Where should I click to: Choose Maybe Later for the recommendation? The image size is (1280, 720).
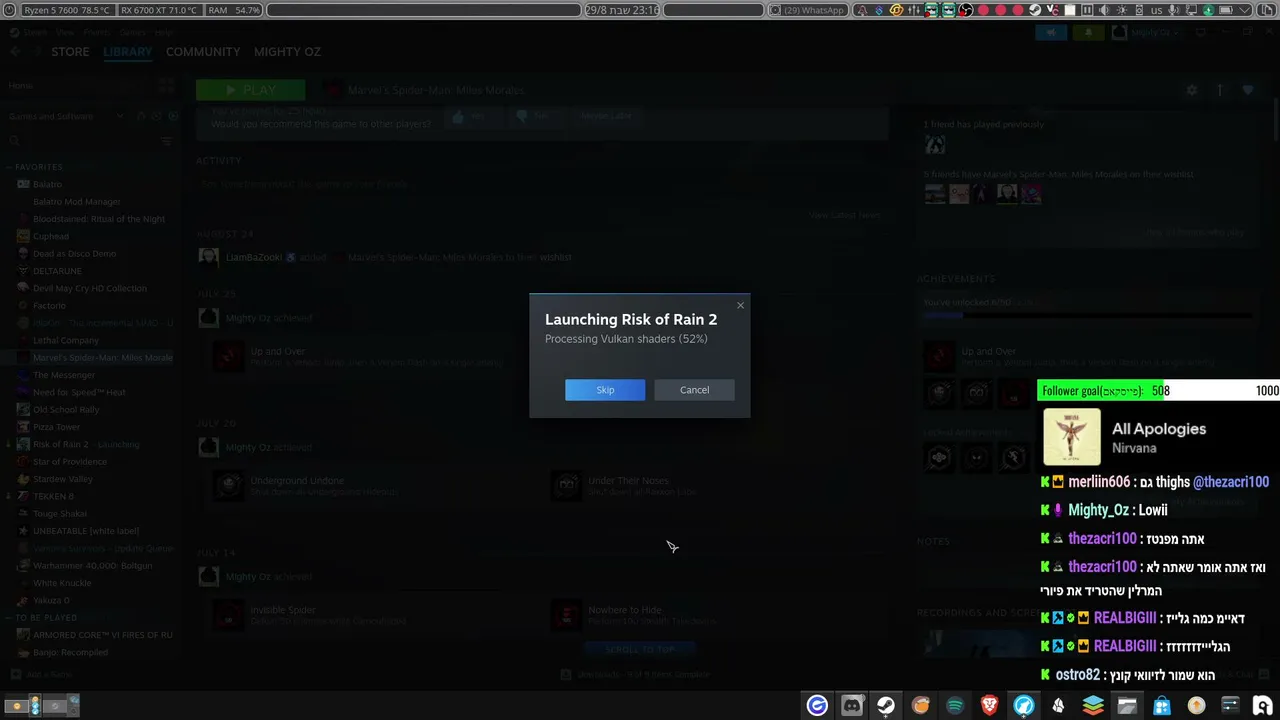tap(606, 116)
